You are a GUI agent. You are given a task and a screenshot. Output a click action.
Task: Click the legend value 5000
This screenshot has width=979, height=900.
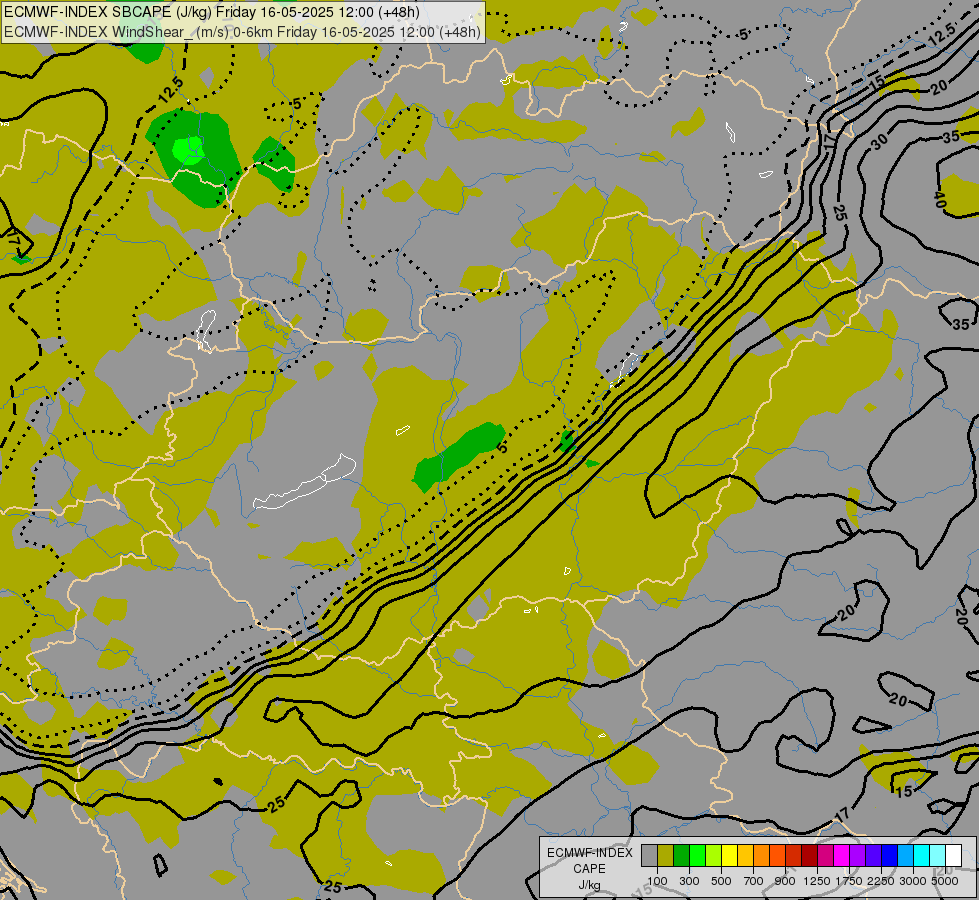[945, 881]
